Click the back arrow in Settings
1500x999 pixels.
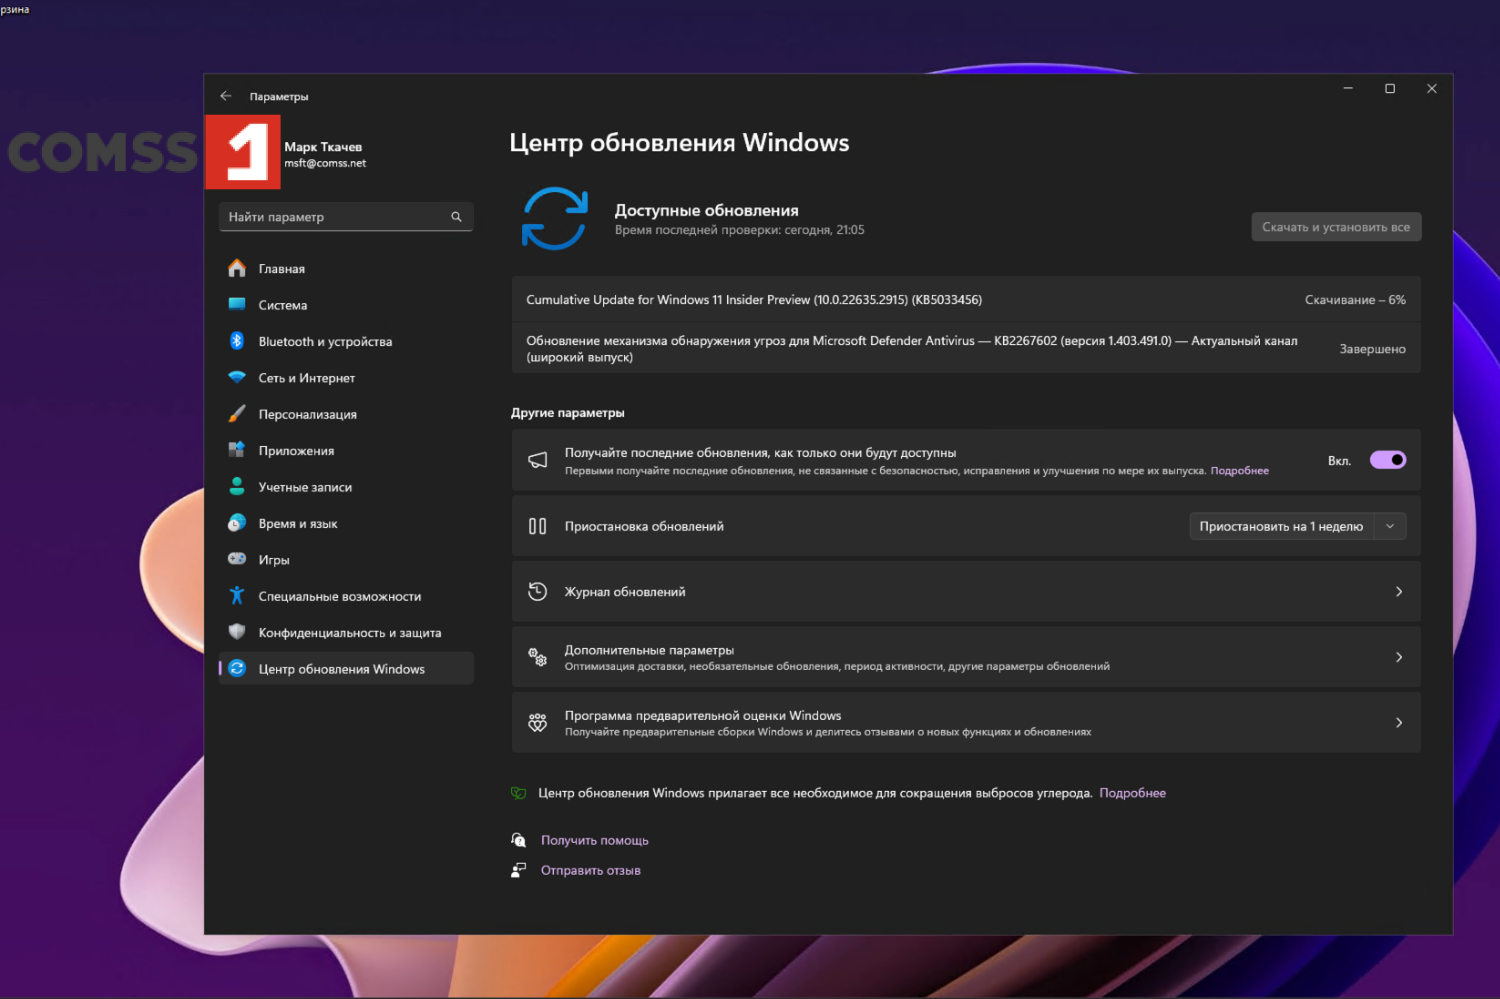point(226,96)
